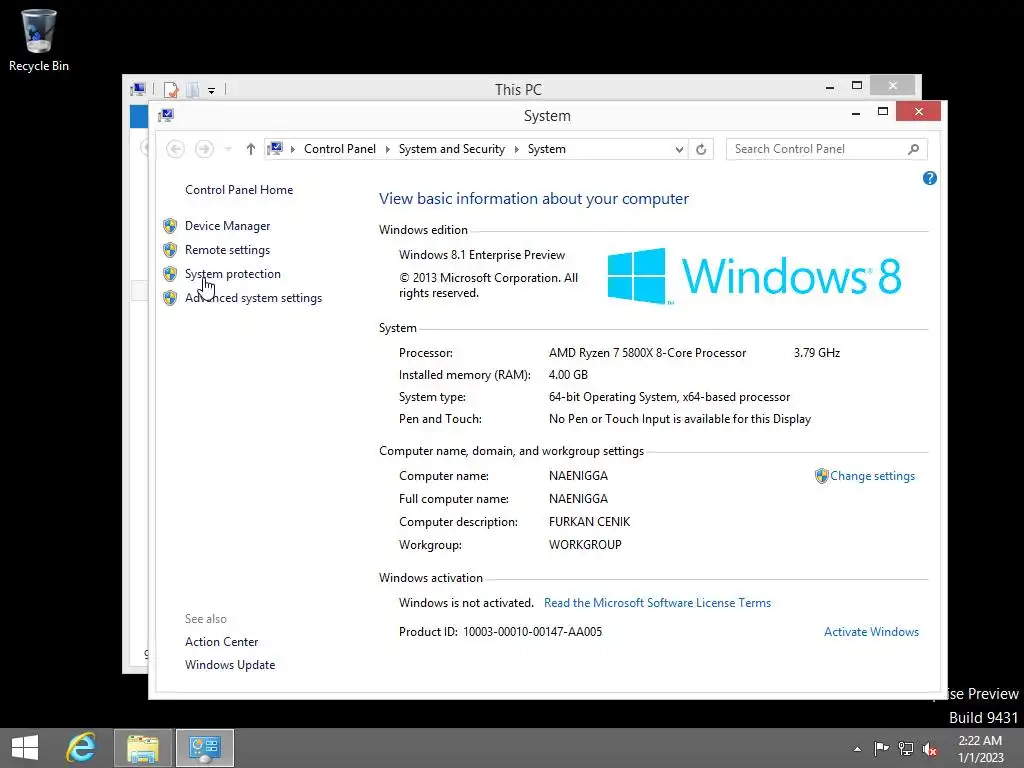The image size is (1024, 768).
Task: Click the Windows 8 logo image
Action: 754,276
